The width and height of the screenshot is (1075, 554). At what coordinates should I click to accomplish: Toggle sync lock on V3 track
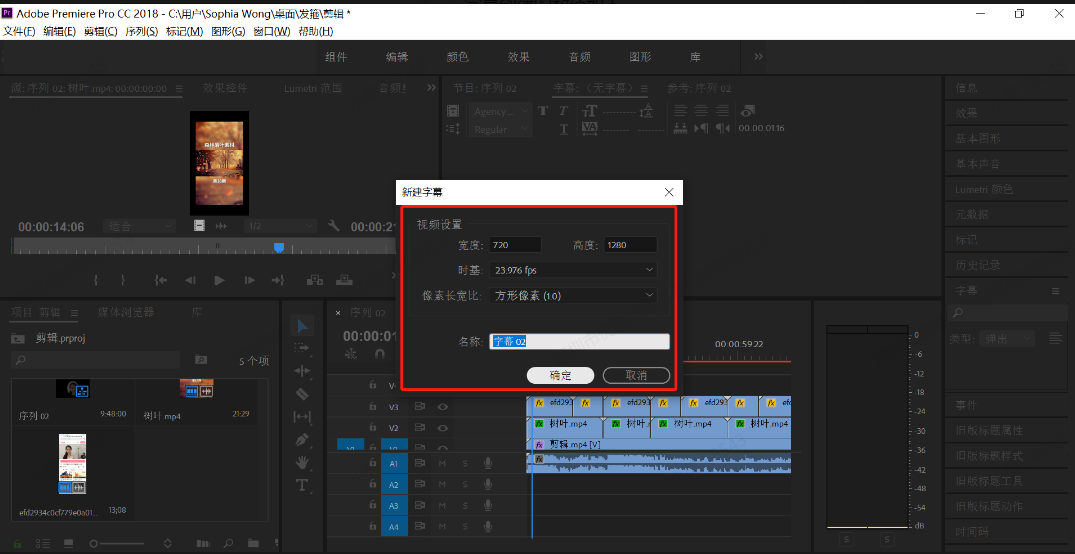[x=420, y=407]
